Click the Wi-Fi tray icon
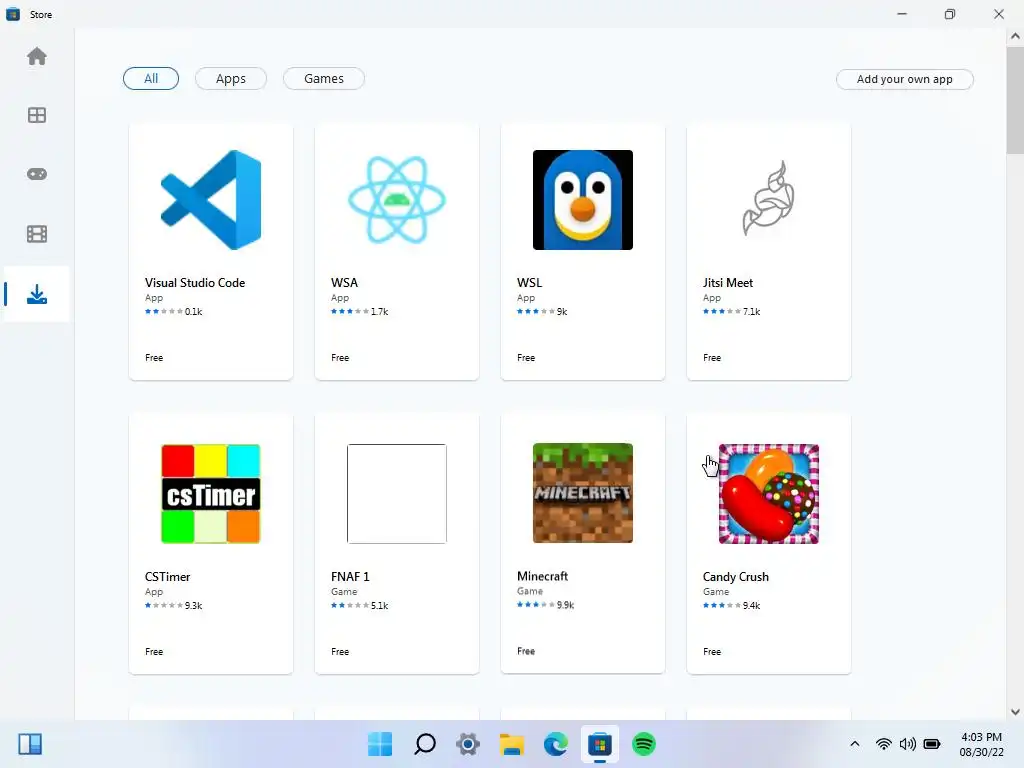This screenshot has height=768, width=1024. point(884,744)
